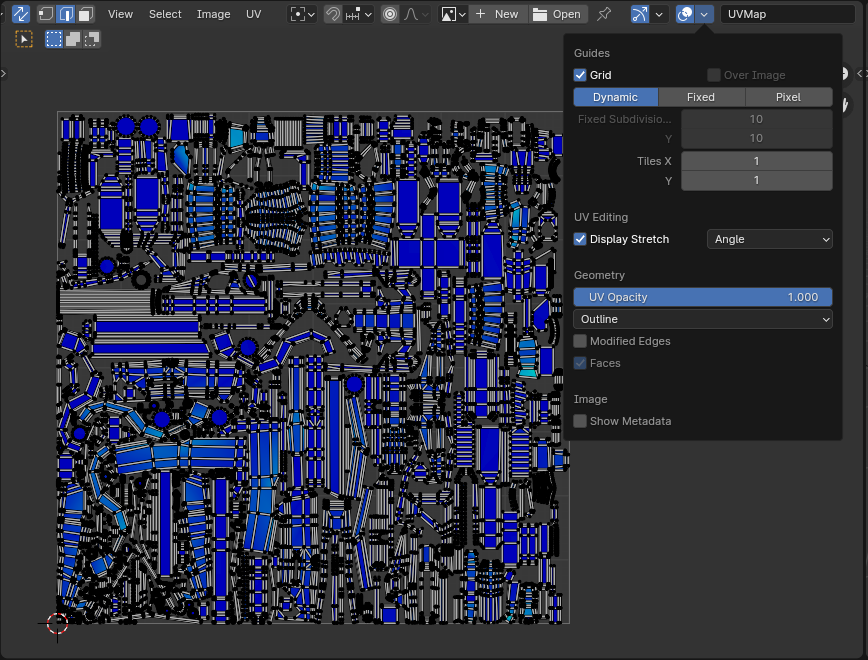Choose 'extend selection' mode icon
Image resolution: width=868 pixels, height=660 pixels.
(73, 39)
